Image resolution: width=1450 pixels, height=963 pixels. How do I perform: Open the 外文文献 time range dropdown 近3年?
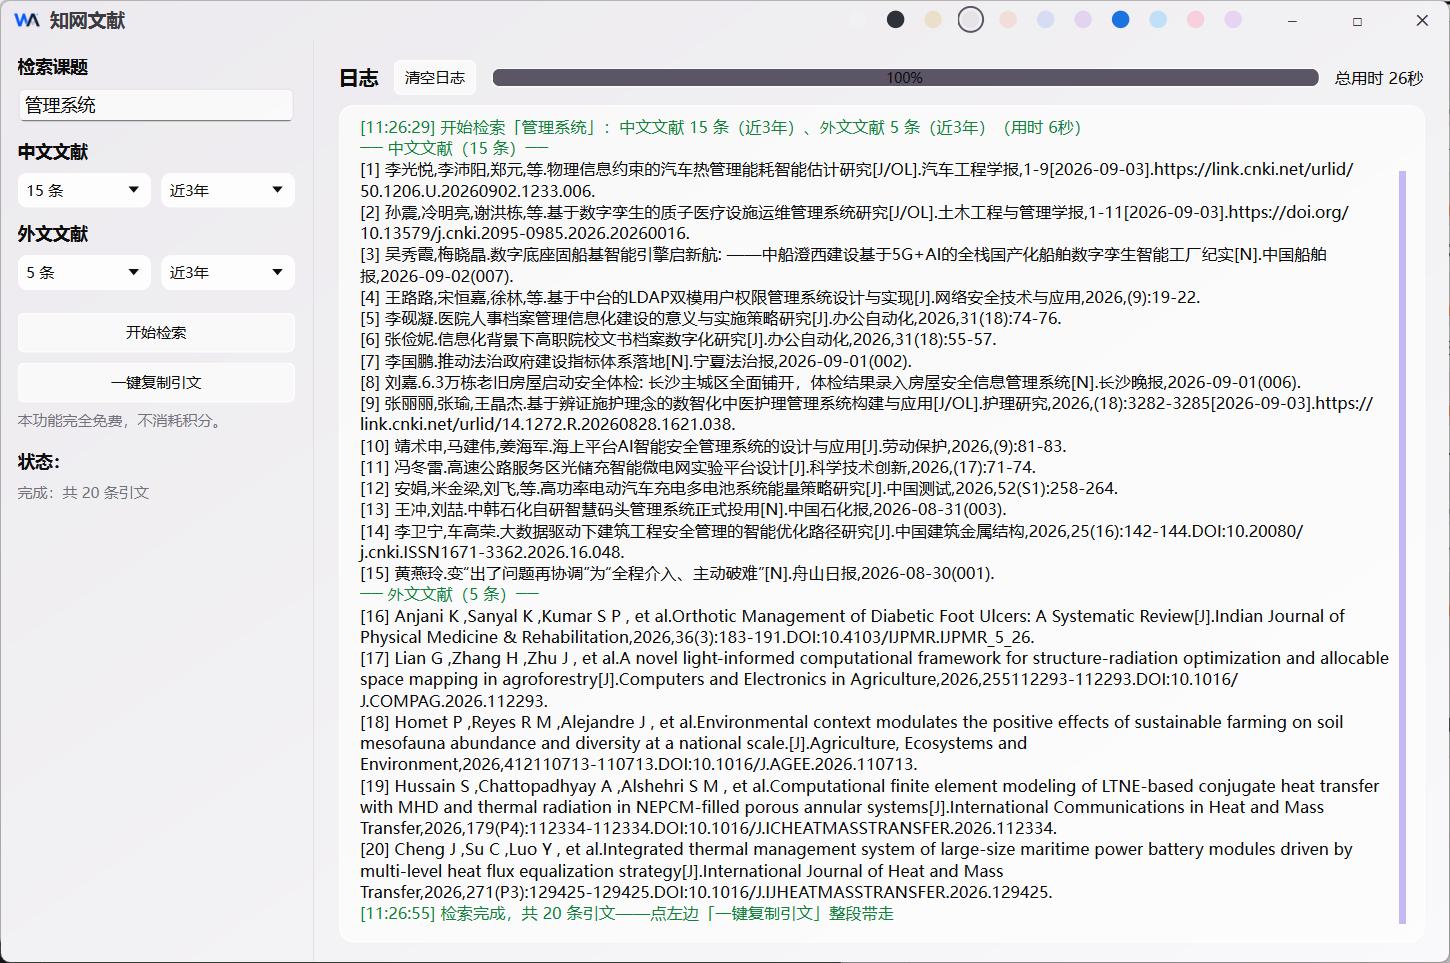coord(228,272)
